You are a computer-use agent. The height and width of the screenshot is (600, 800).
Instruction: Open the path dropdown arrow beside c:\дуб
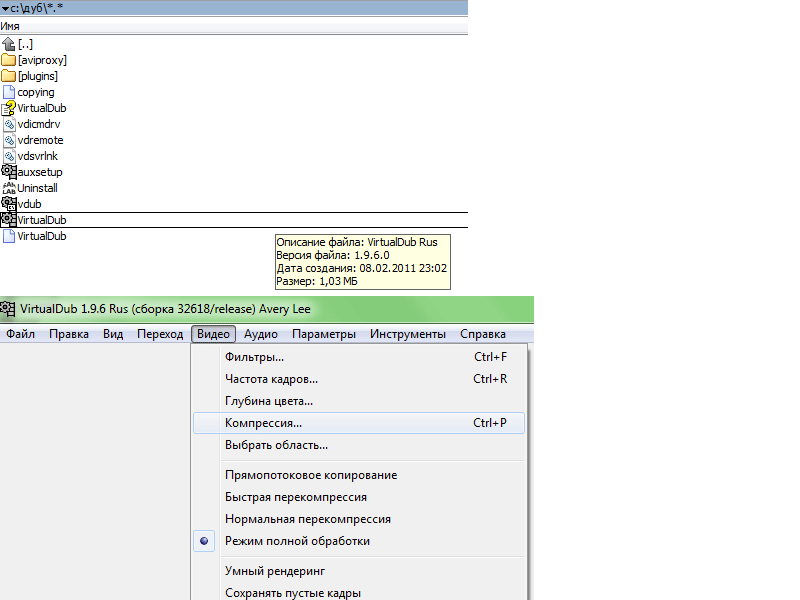pyautogui.click(x=4, y=8)
